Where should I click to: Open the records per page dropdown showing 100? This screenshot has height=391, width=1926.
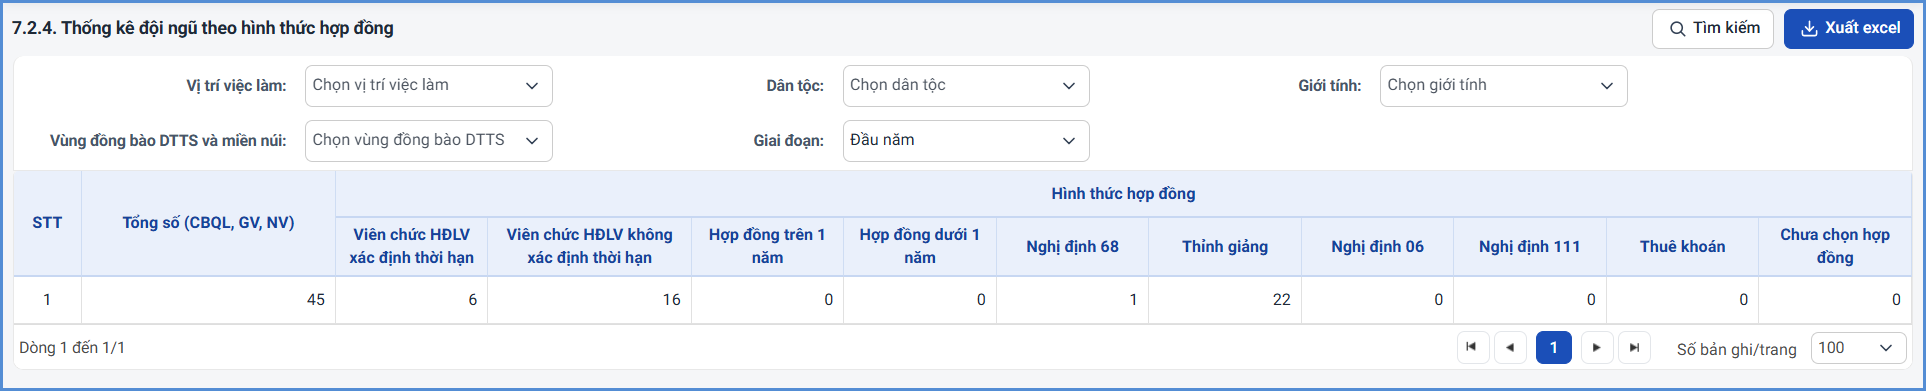[1858, 348]
